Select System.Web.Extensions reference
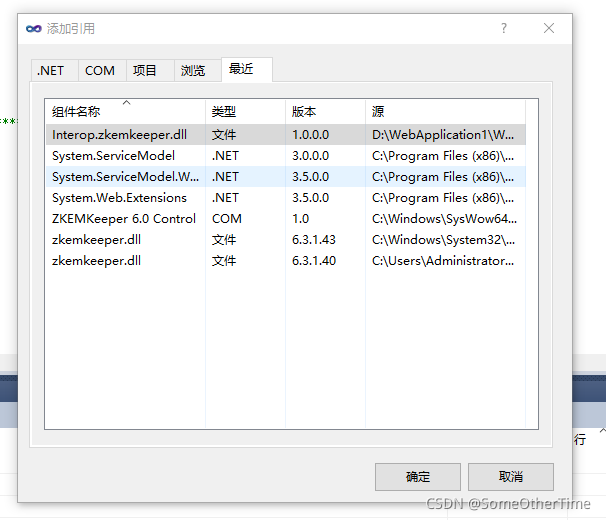This screenshot has height=520, width=606. (x=286, y=198)
